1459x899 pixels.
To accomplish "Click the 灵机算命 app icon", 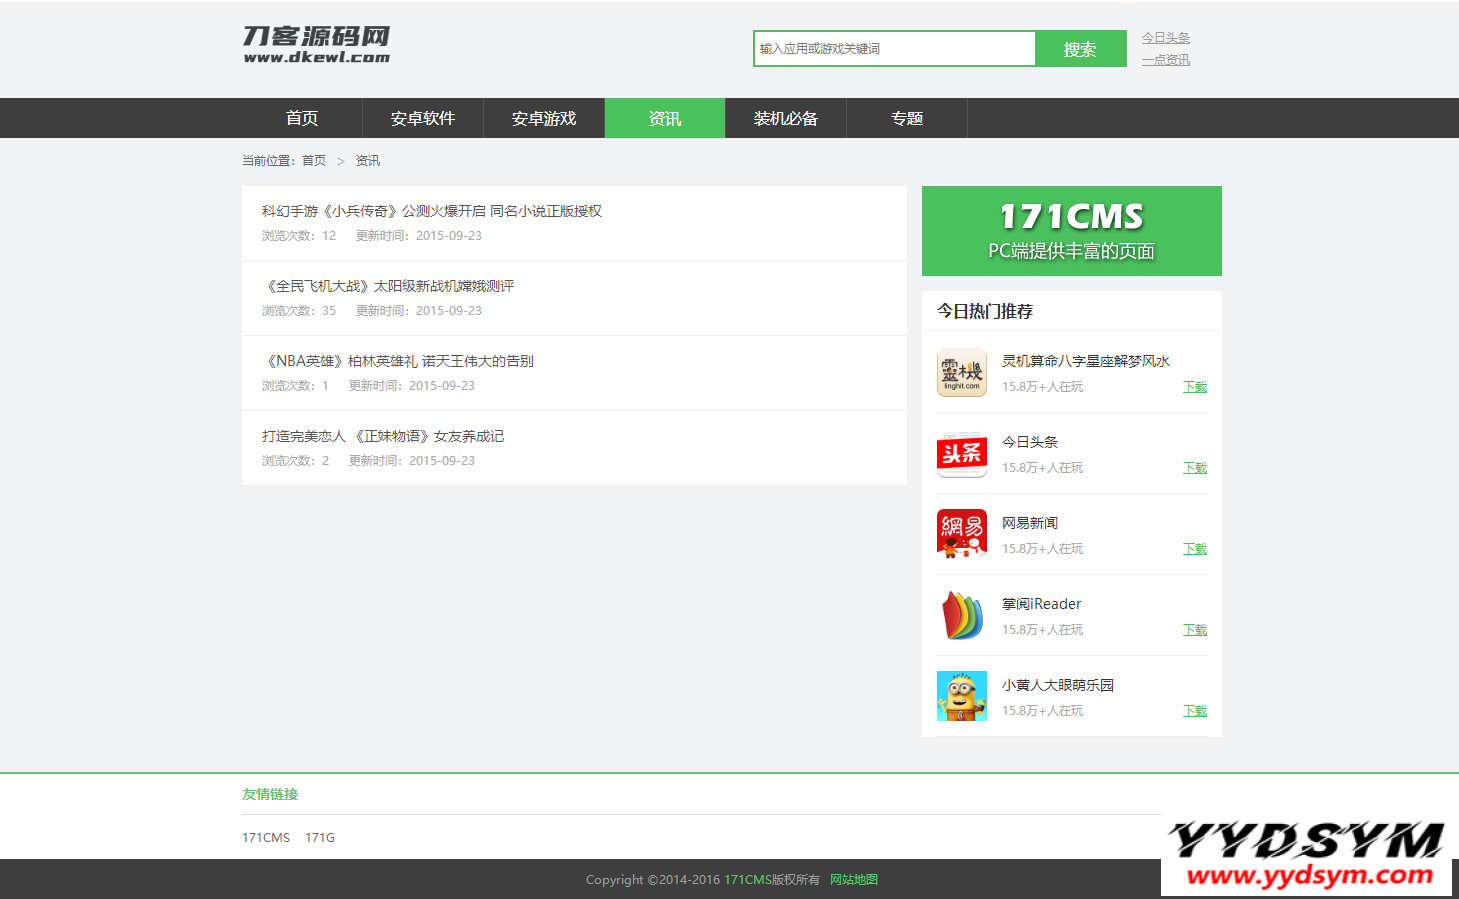I will click(961, 373).
